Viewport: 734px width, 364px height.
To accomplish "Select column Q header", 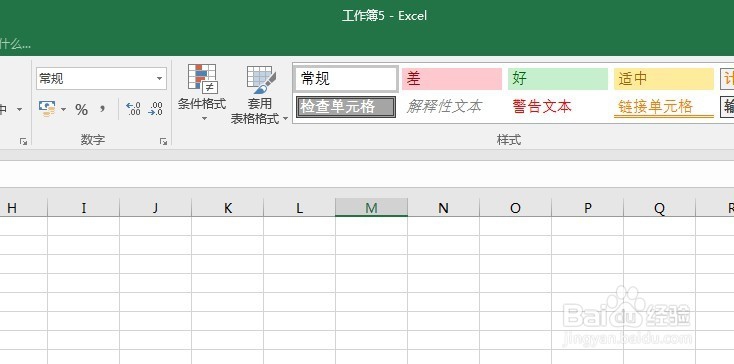I will tap(660, 207).
